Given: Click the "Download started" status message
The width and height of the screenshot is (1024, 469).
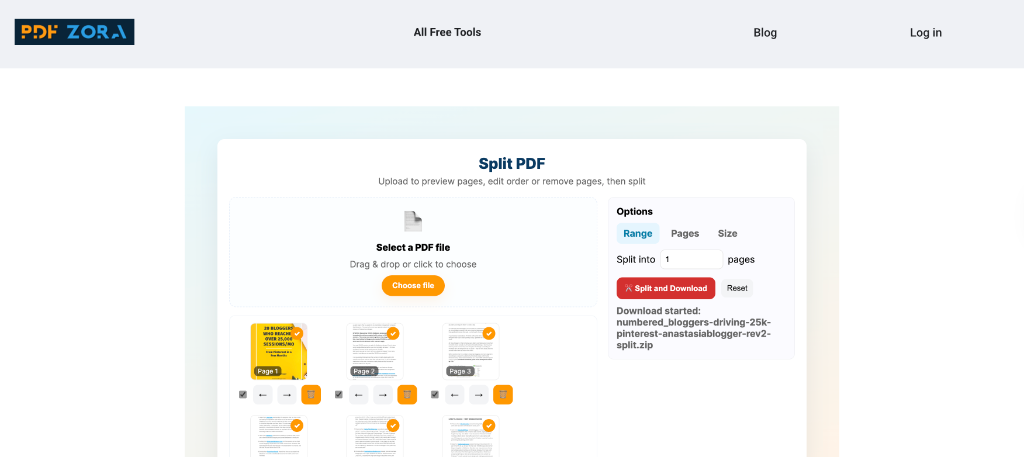Looking at the screenshot, I should (694, 328).
